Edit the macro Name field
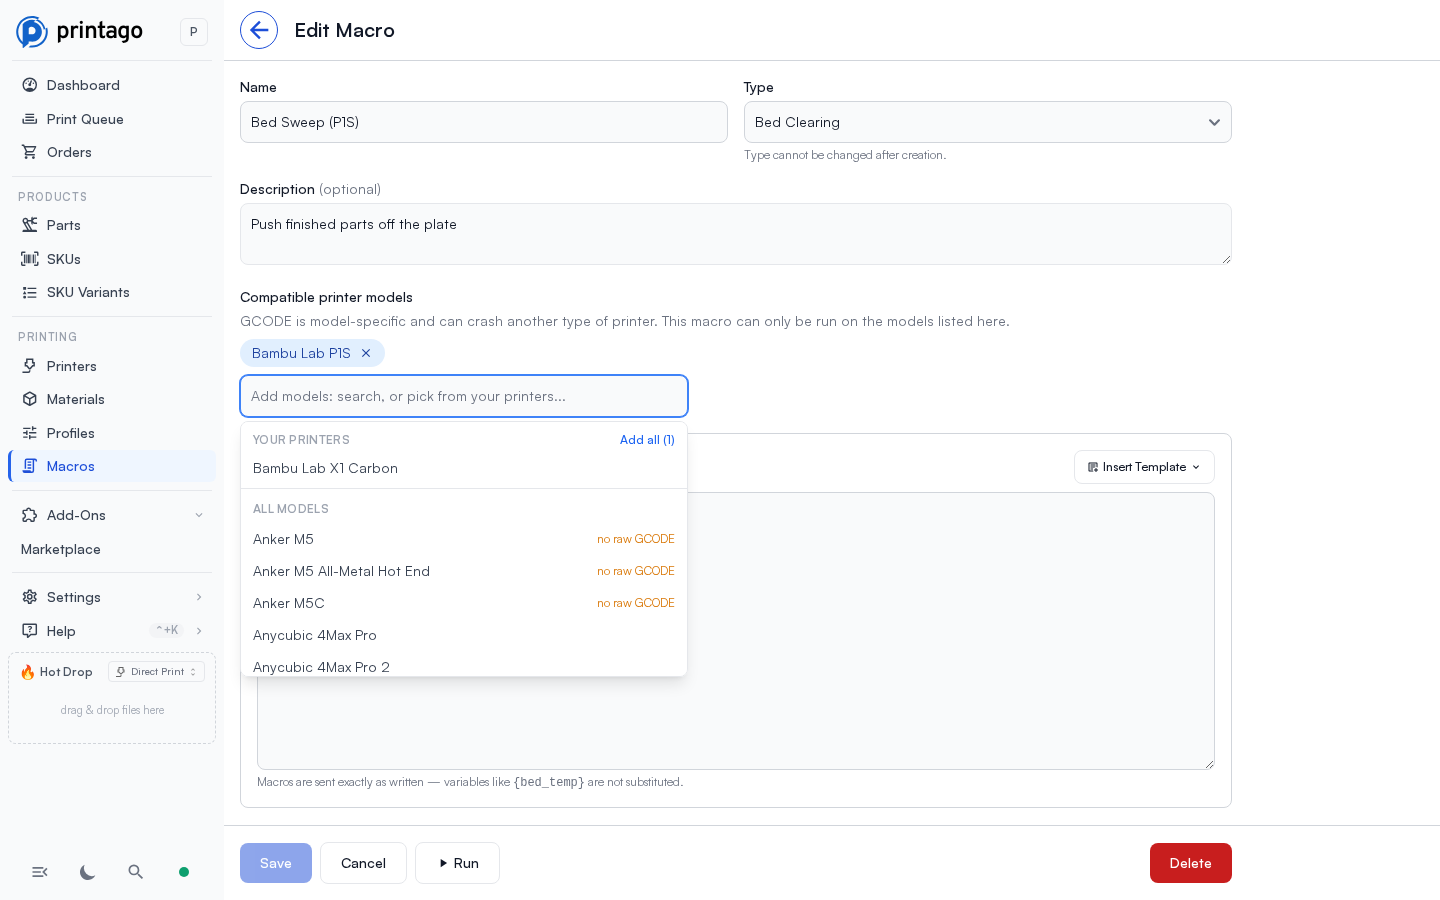This screenshot has height=900, width=1440. click(484, 122)
